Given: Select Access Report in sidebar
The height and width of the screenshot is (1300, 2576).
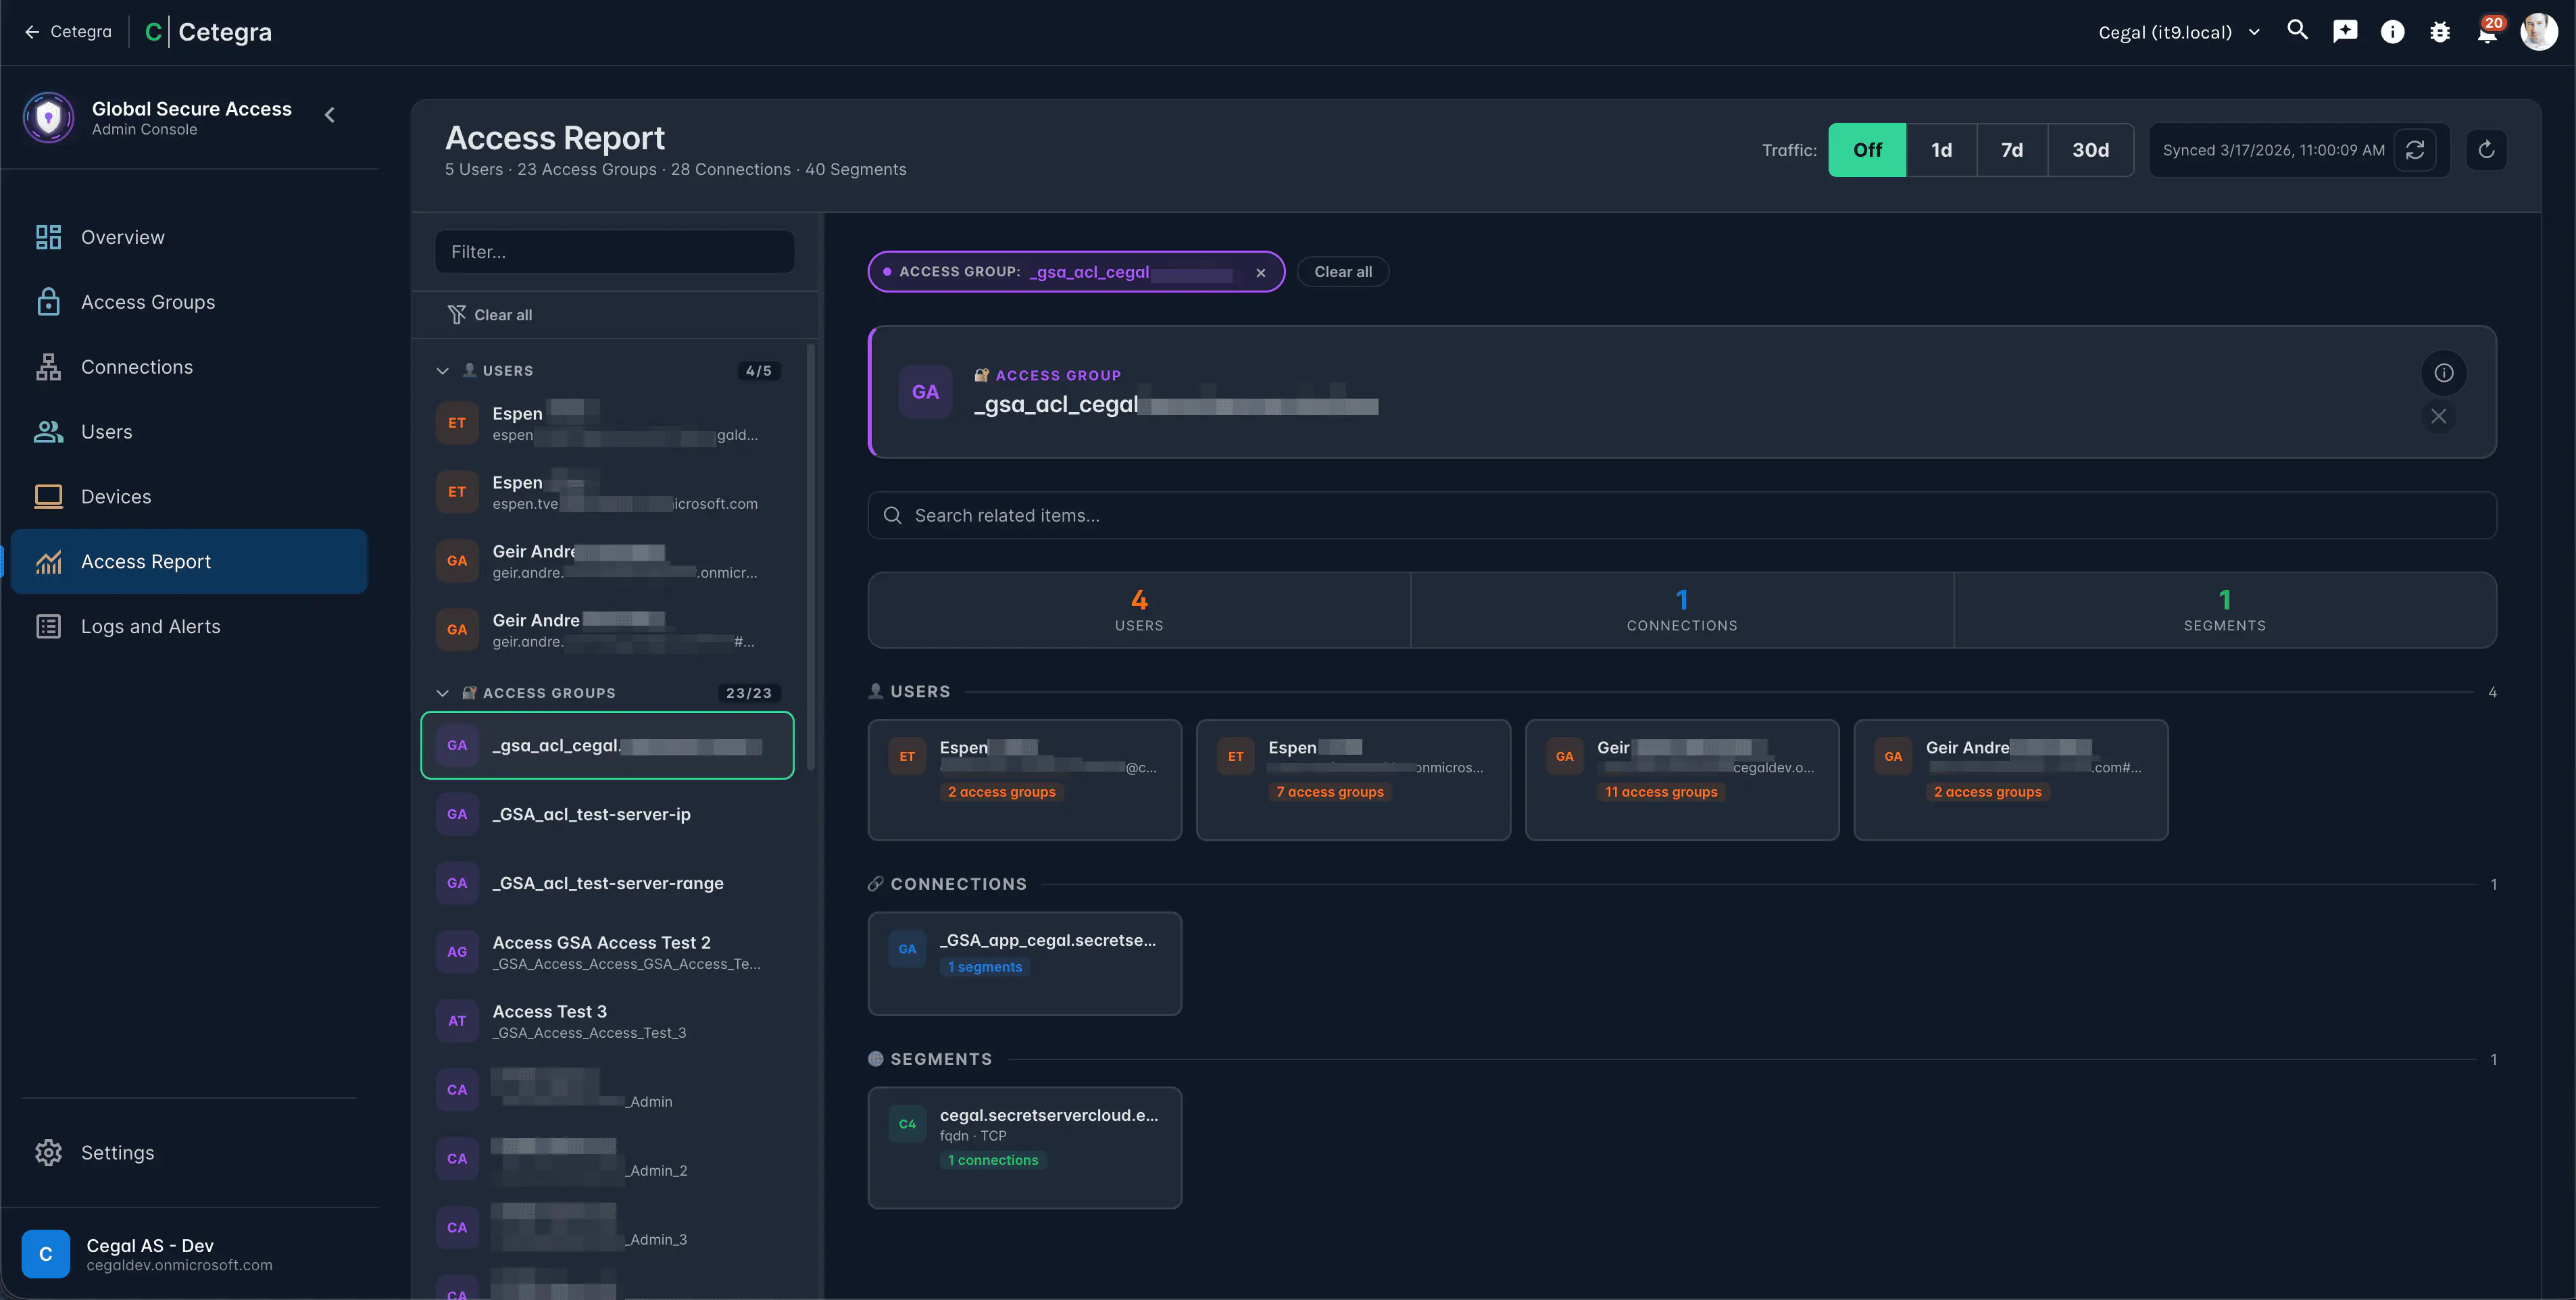Looking at the screenshot, I should tap(189, 562).
